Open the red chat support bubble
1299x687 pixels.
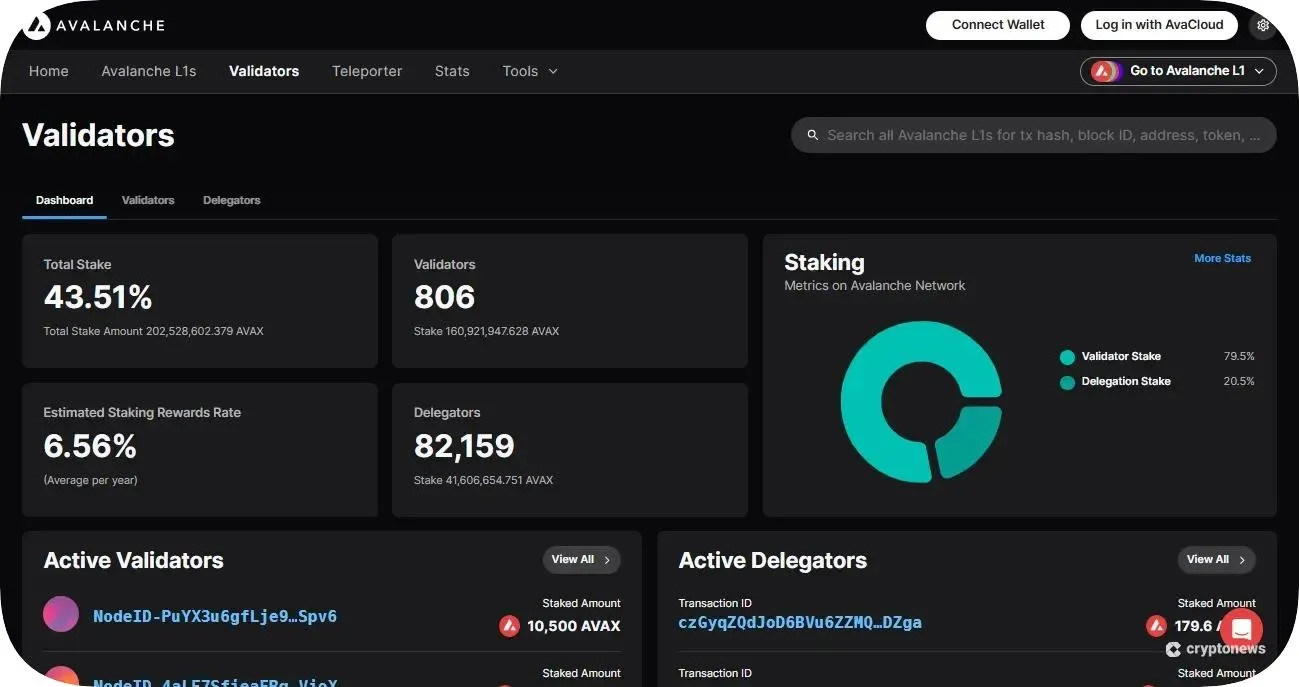(1241, 629)
